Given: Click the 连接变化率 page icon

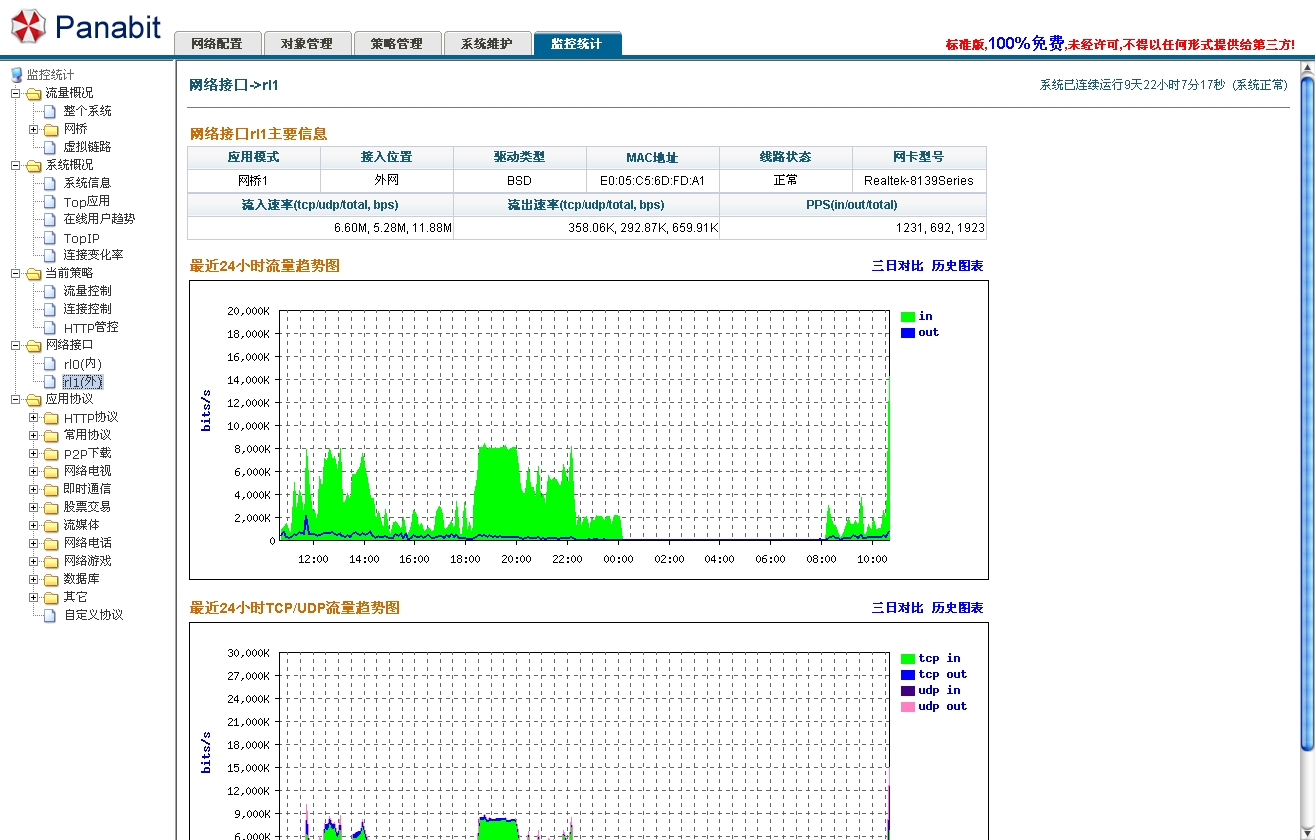Looking at the screenshot, I should pos(50,255).
